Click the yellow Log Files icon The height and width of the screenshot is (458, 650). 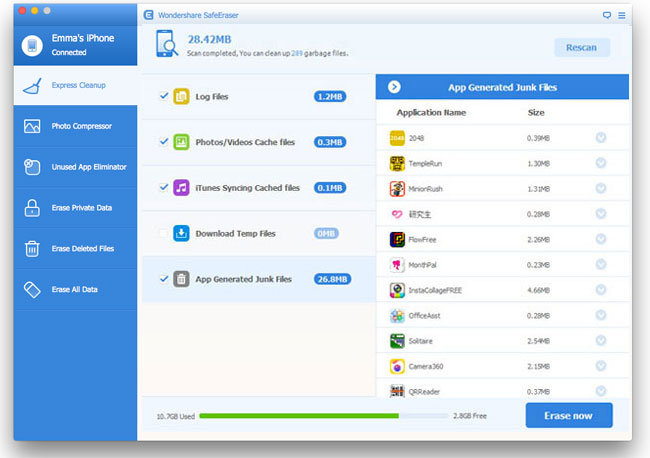pyautogui.click(x=181, y=97)
